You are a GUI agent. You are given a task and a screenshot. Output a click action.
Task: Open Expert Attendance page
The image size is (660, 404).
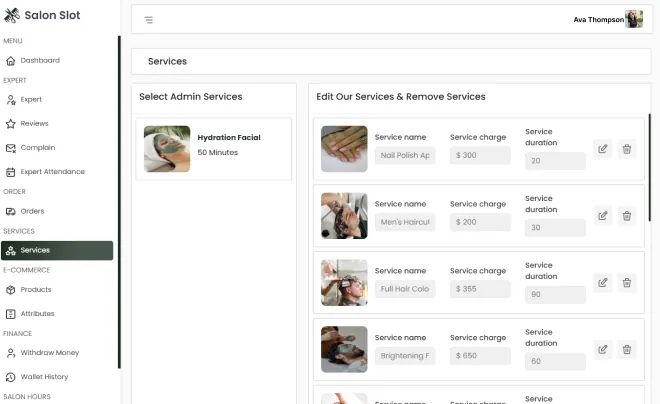pos(57,172)
